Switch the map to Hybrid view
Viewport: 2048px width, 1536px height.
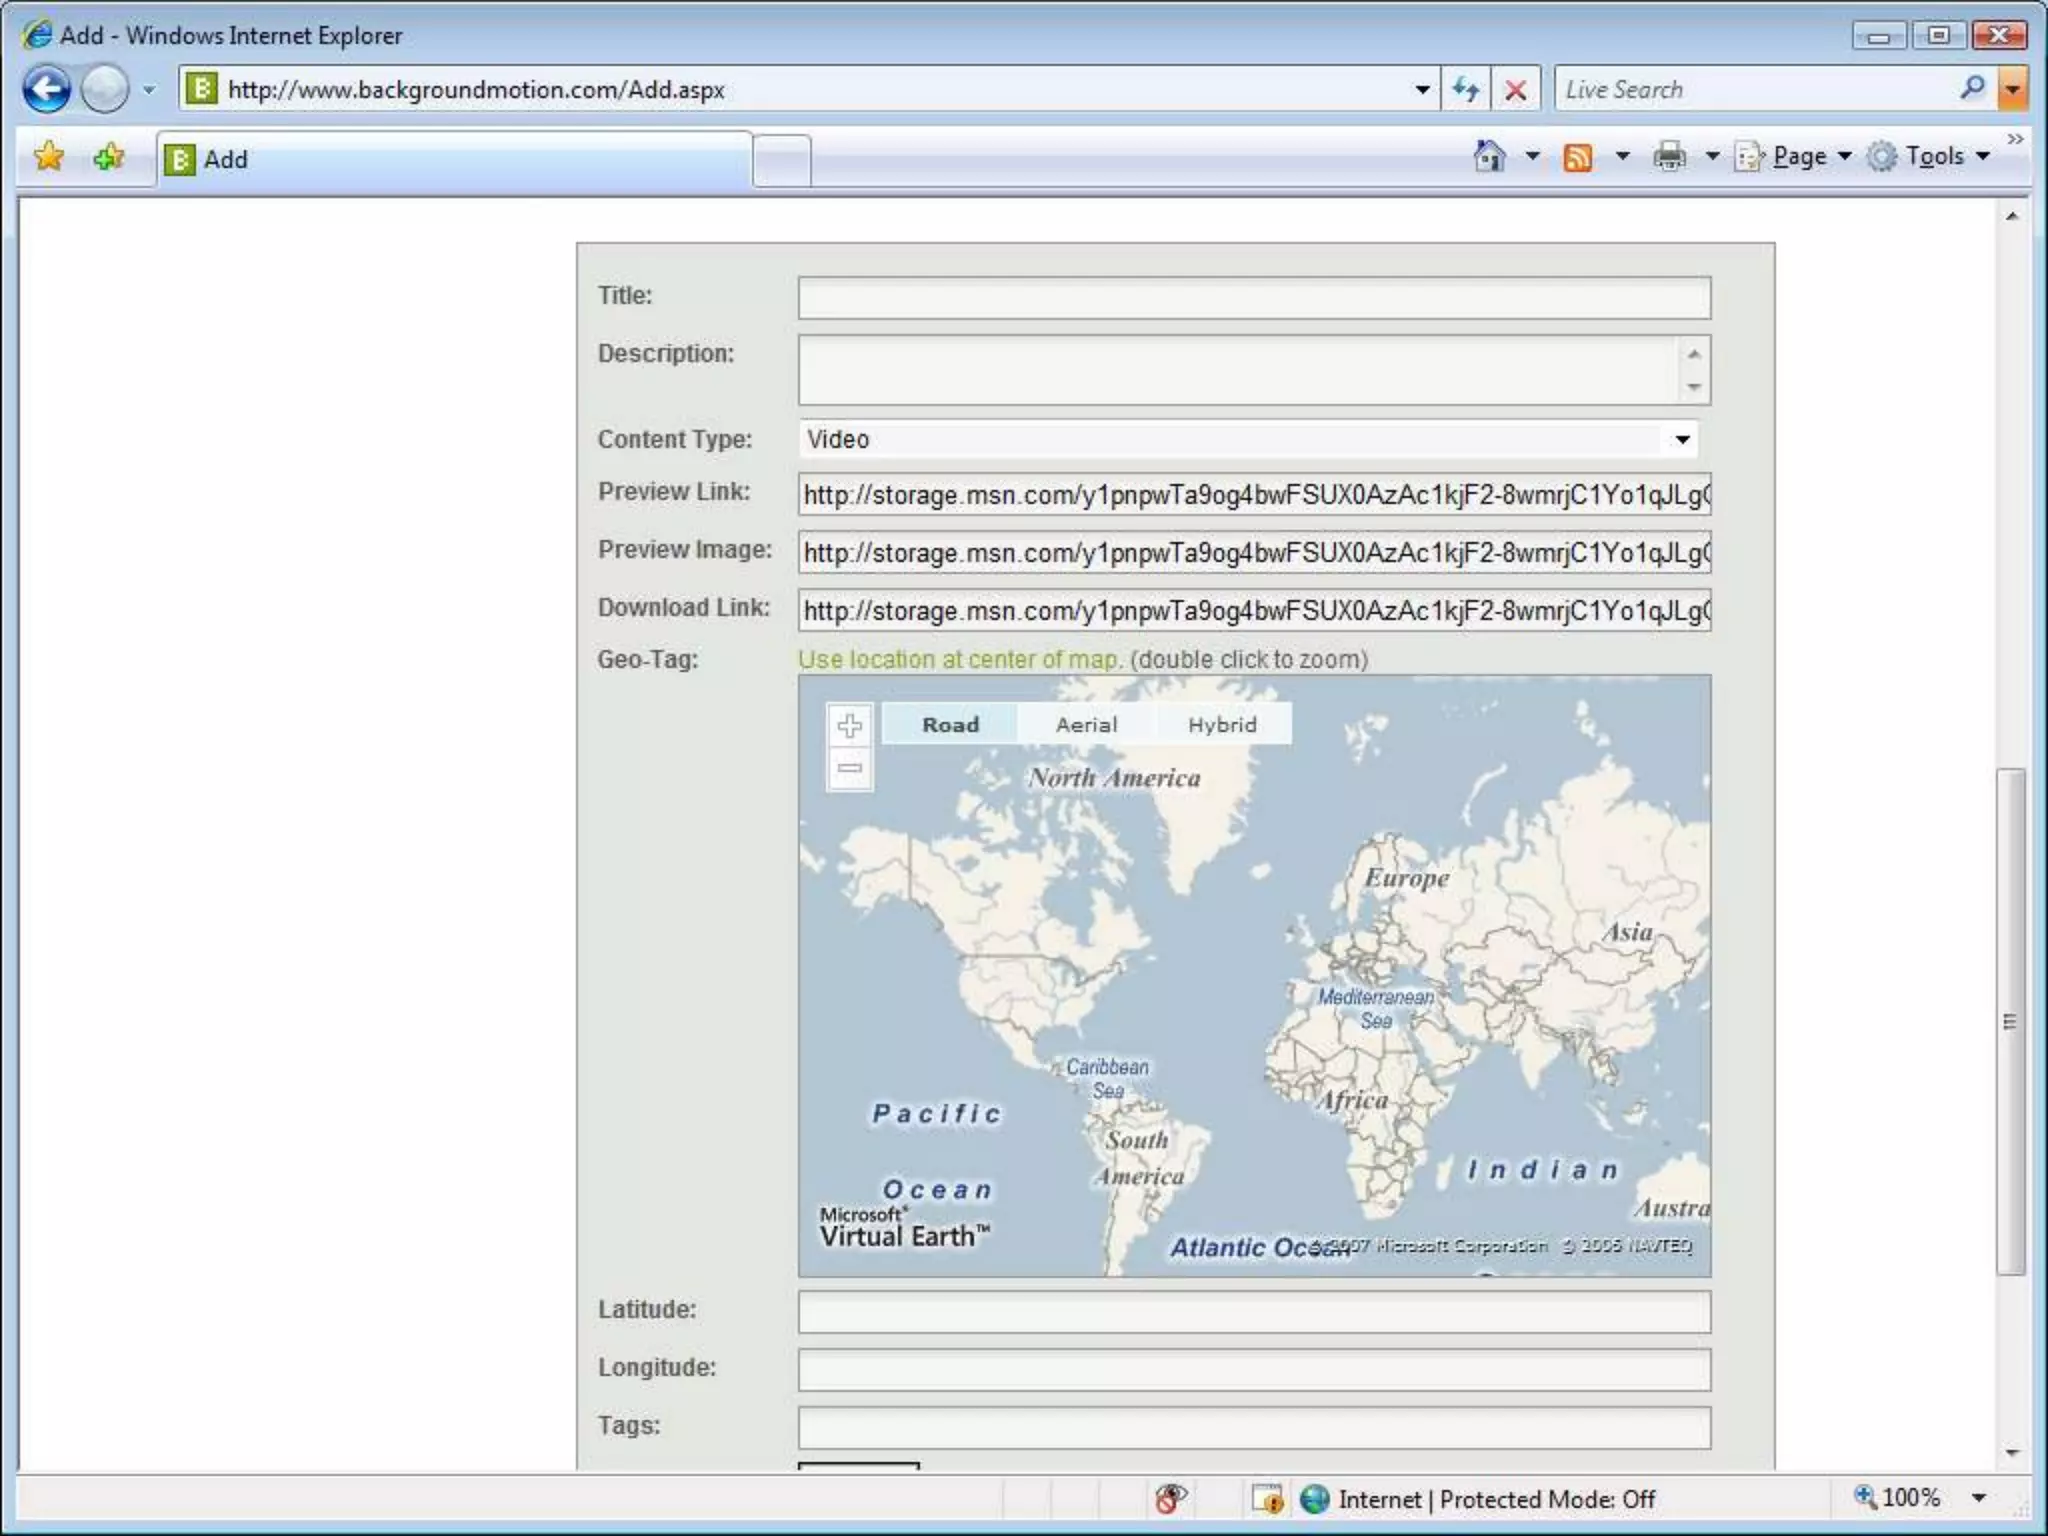(1222, 725)
